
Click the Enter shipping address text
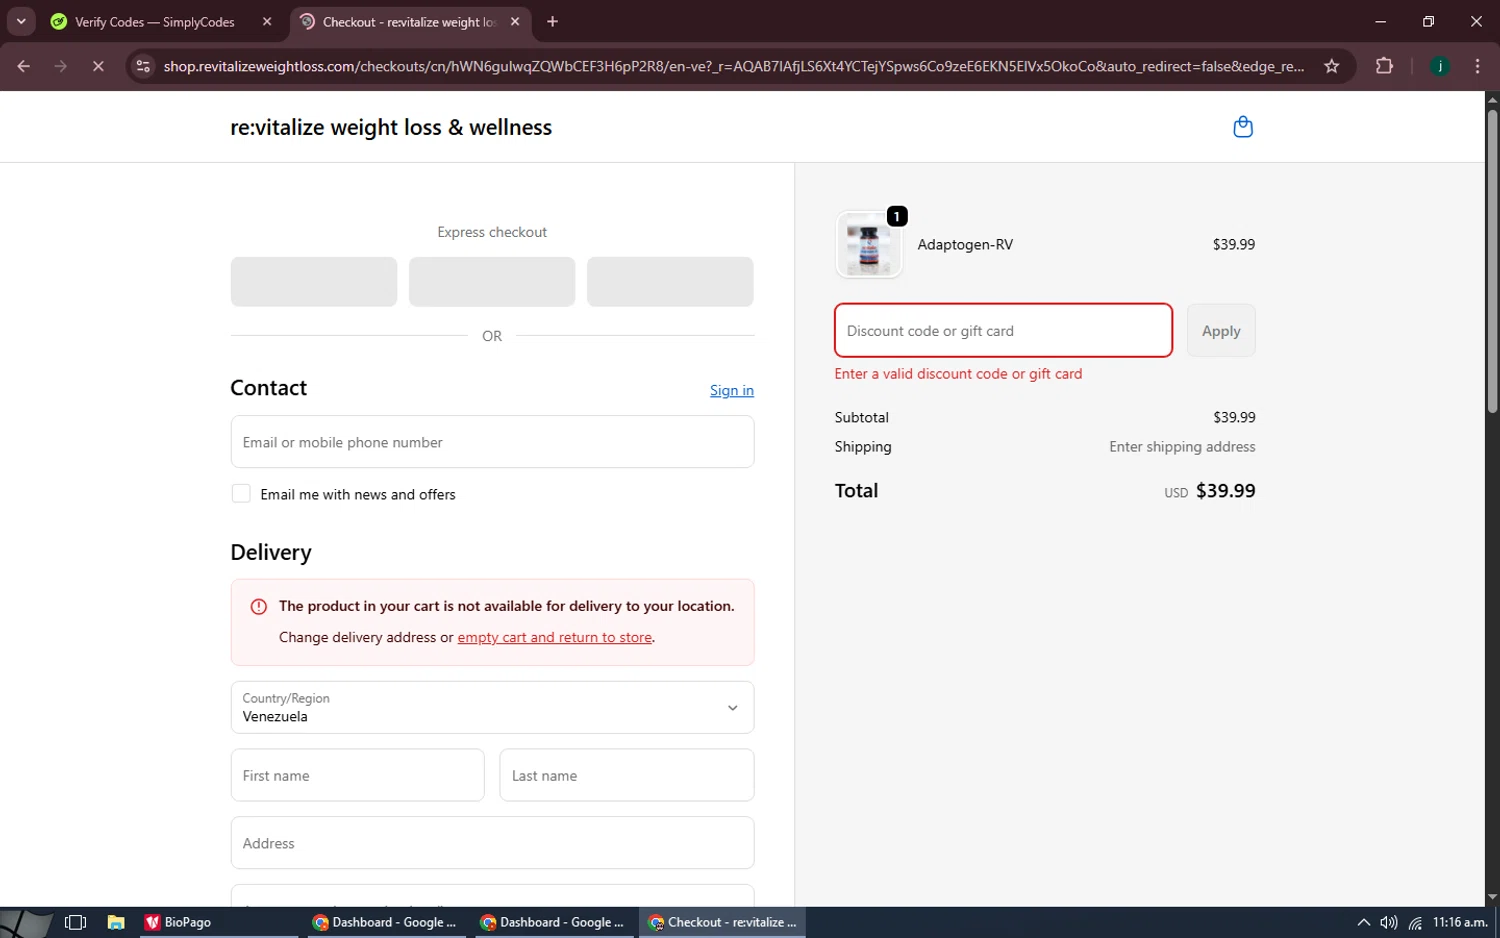point(1182,447)
